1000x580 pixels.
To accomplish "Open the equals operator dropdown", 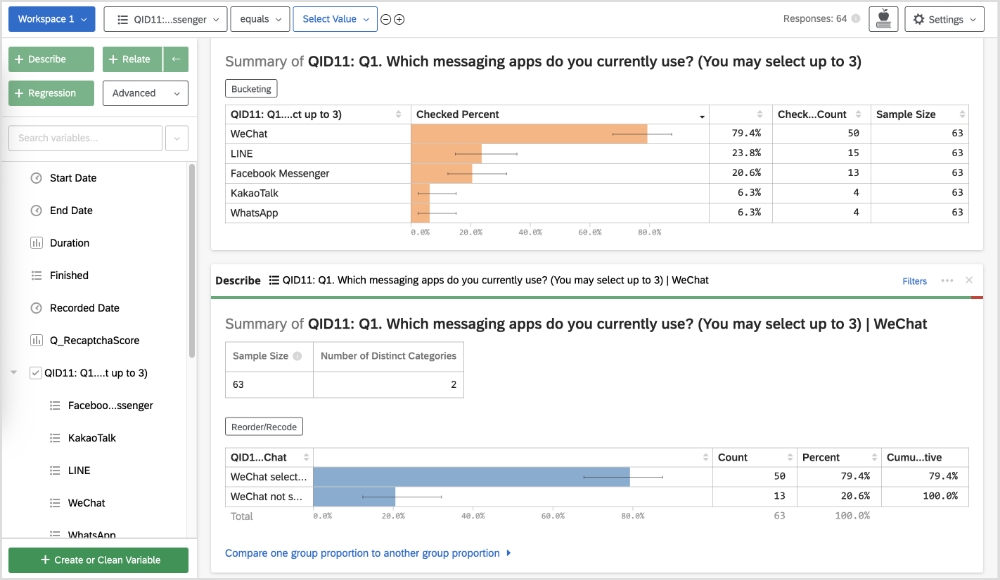I will (x=260, y=19).
